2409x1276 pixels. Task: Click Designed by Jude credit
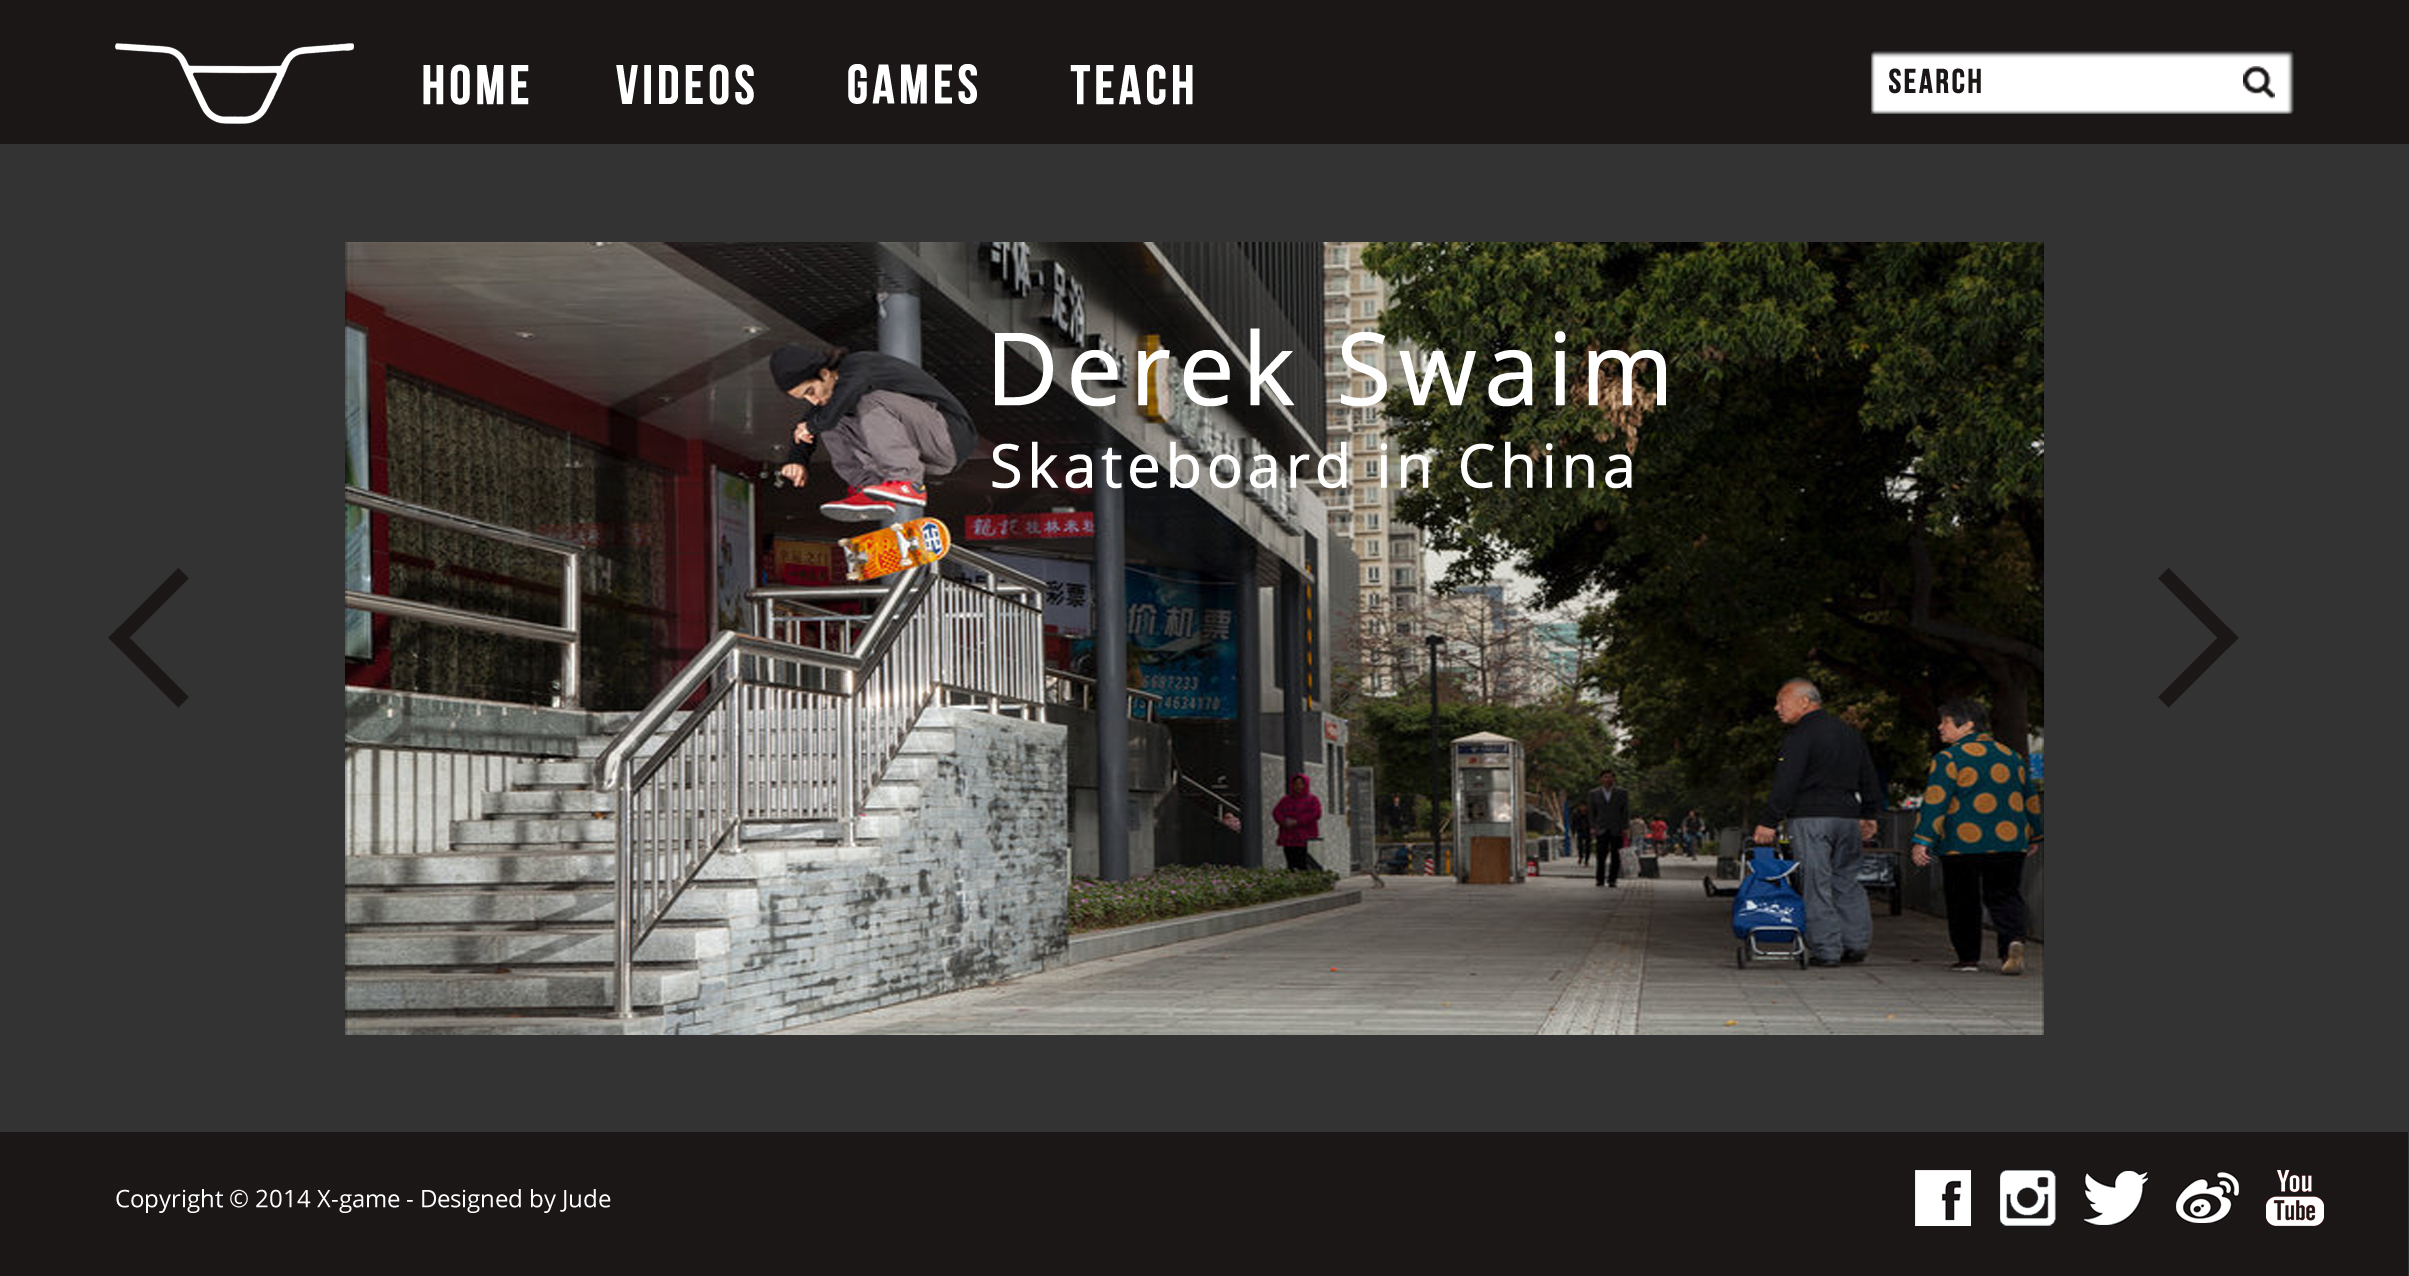click(x=515, y=1198)
